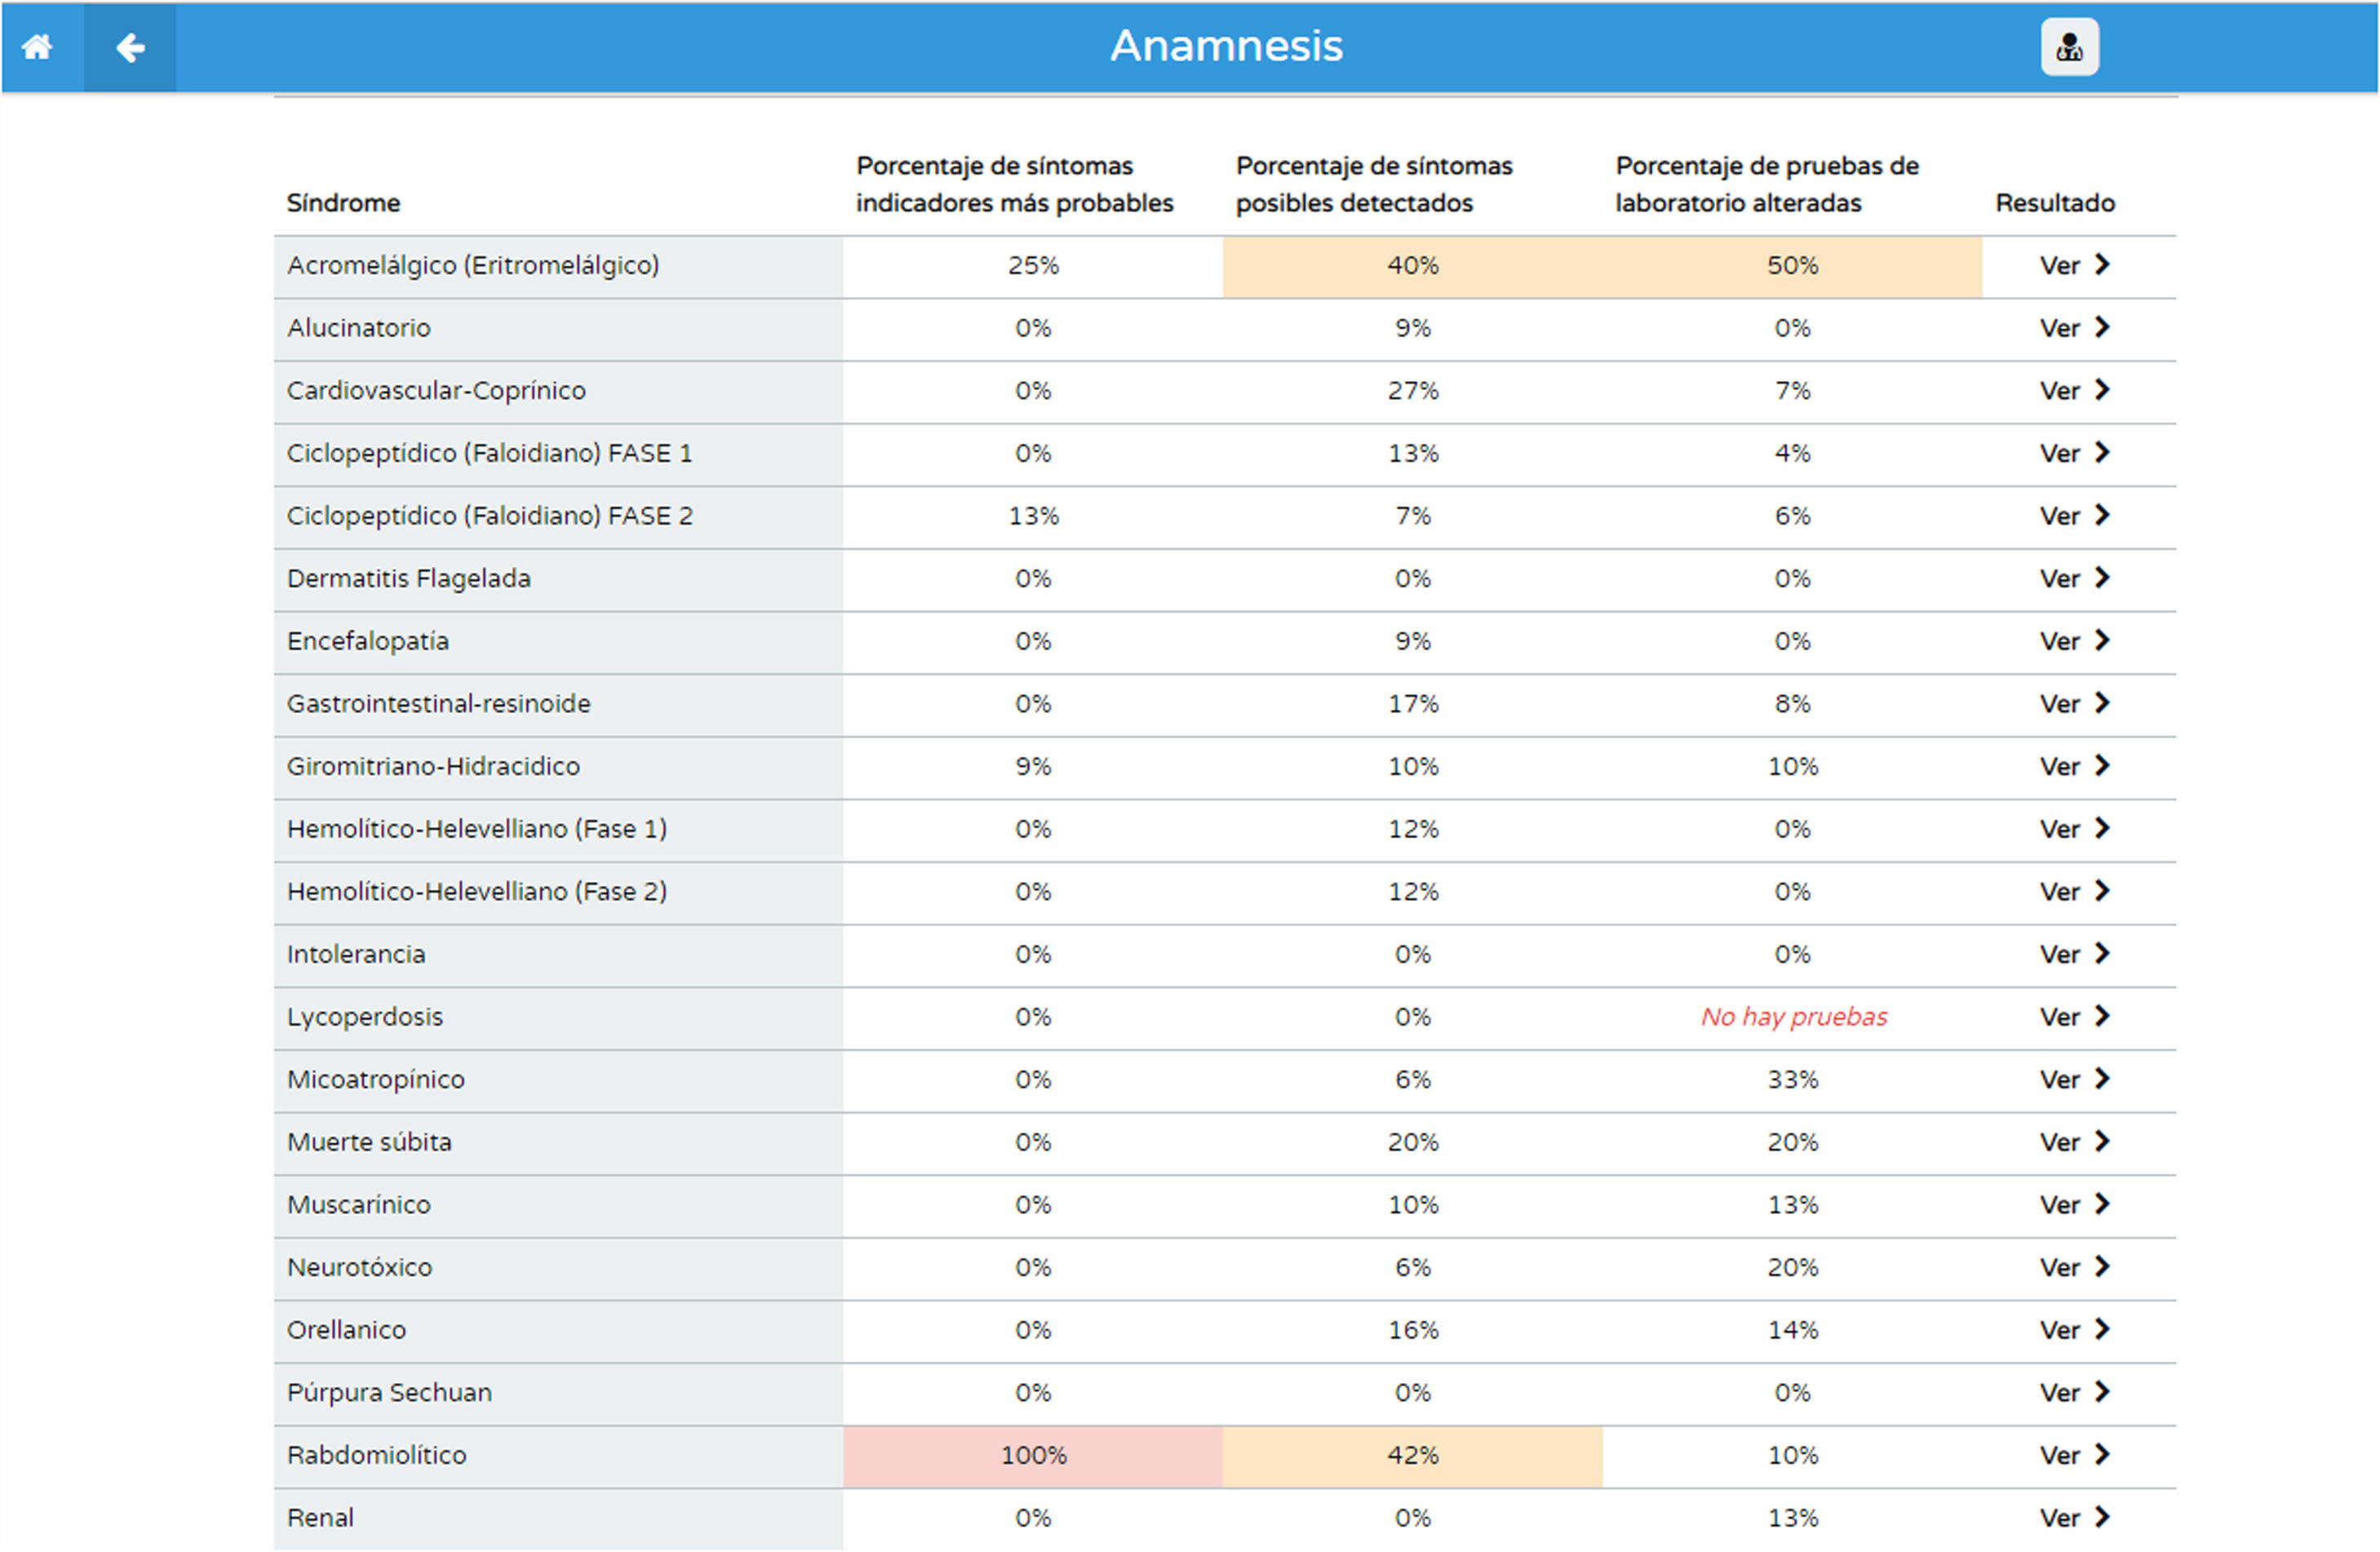Go to the home page icon
The height and width of the screenshot is (1552, 2380).
37,47
